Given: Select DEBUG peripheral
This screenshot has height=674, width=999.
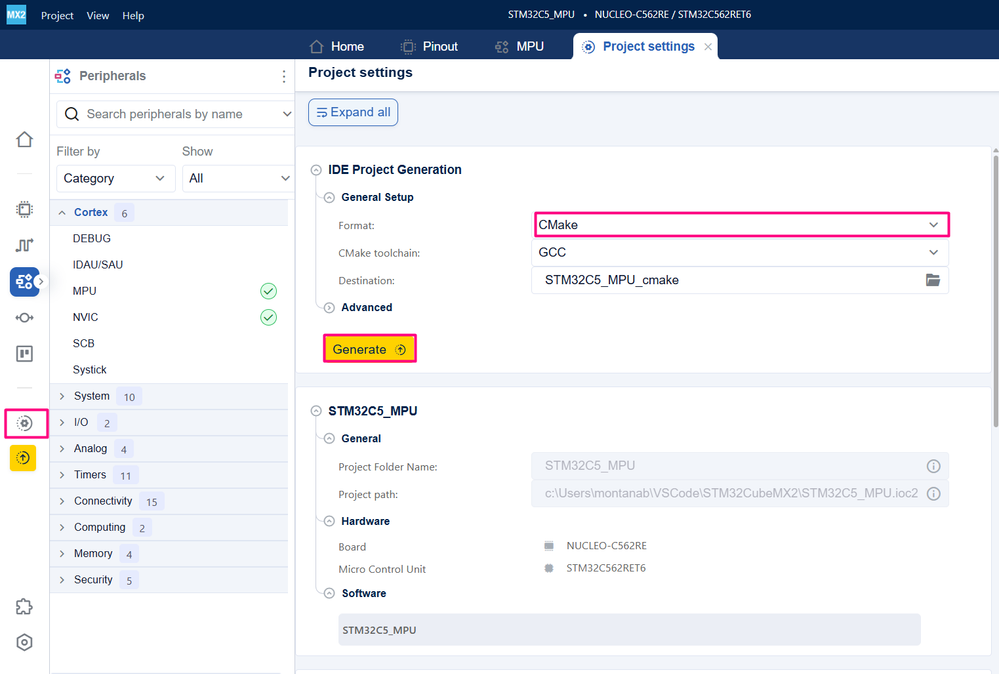Looking at the screenshot, I should tap(92, 238).
